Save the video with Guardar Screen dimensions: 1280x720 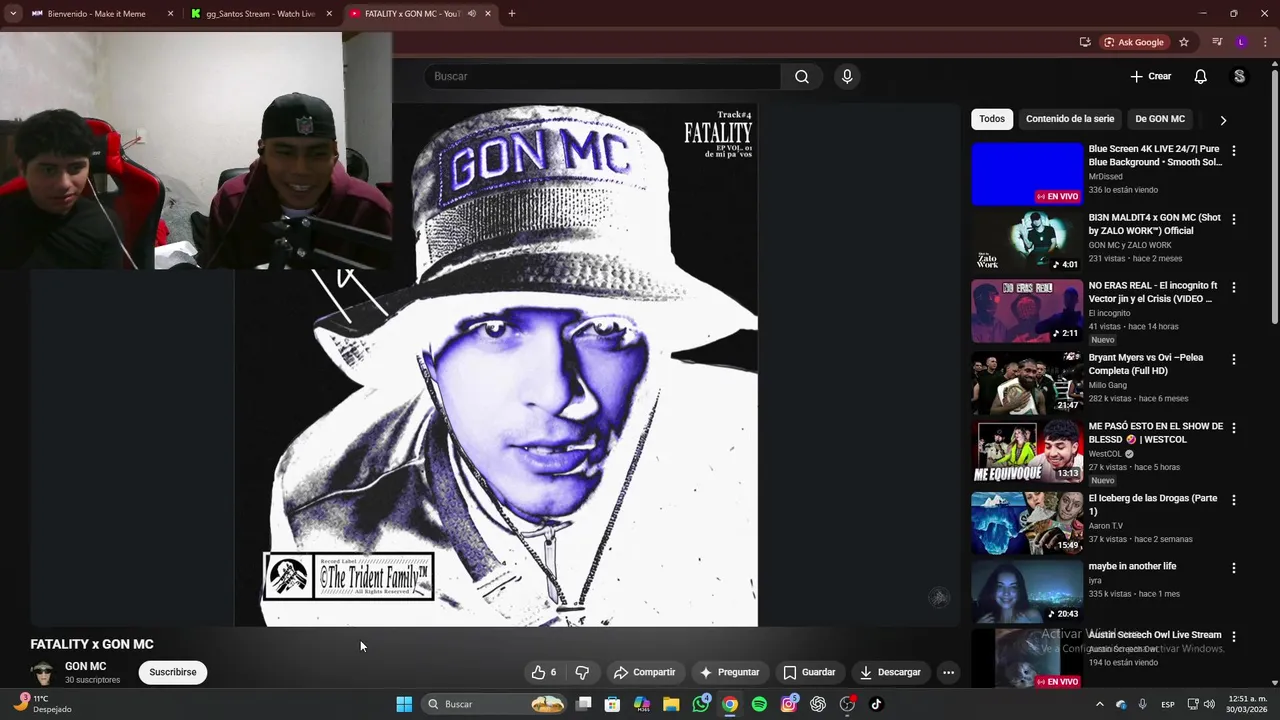coord(809,672)
